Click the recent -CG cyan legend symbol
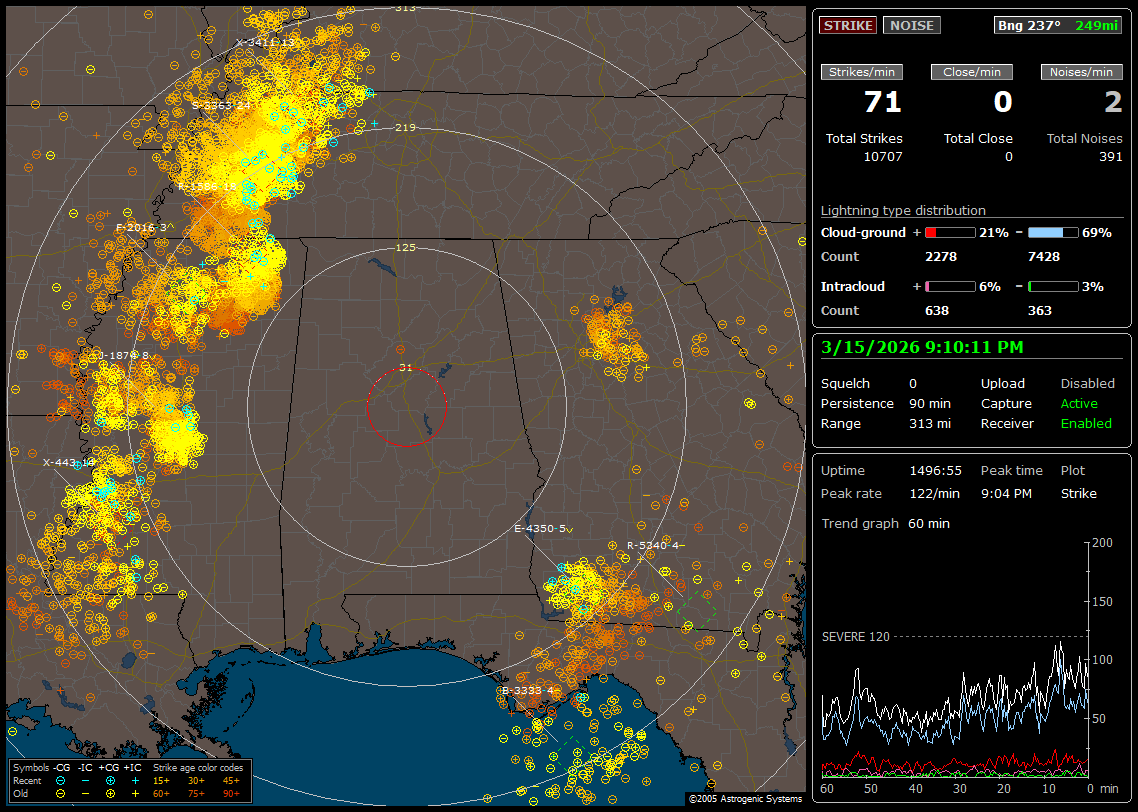This screenshot has width=1138, height=812. (61, 780)
